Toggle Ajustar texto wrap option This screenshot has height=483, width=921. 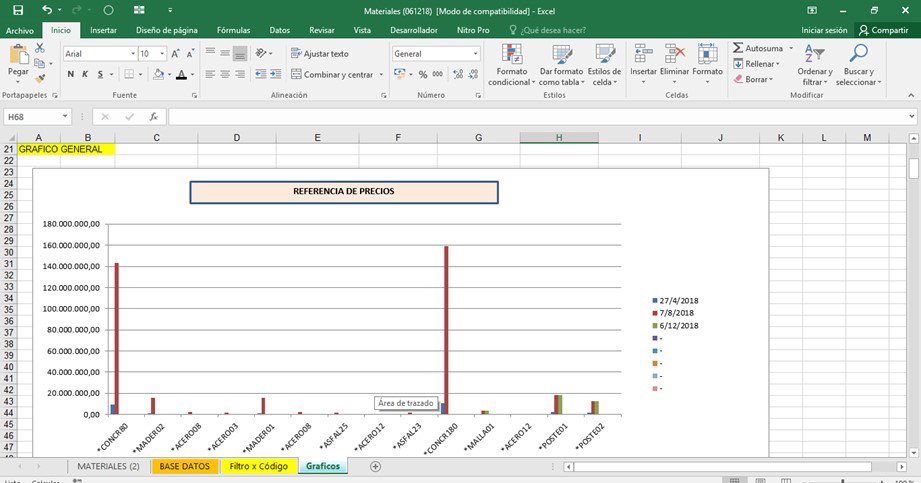(x=320, y=53)
